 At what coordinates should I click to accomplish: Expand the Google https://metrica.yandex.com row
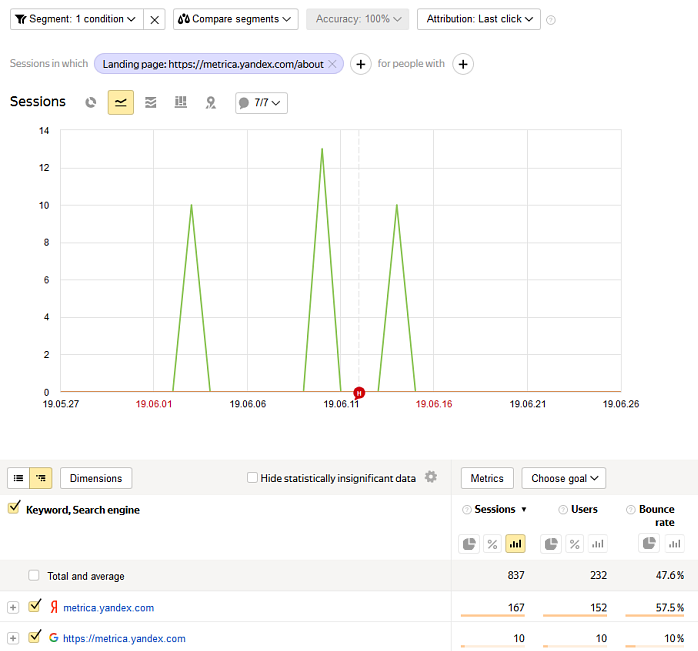(13, 638)
